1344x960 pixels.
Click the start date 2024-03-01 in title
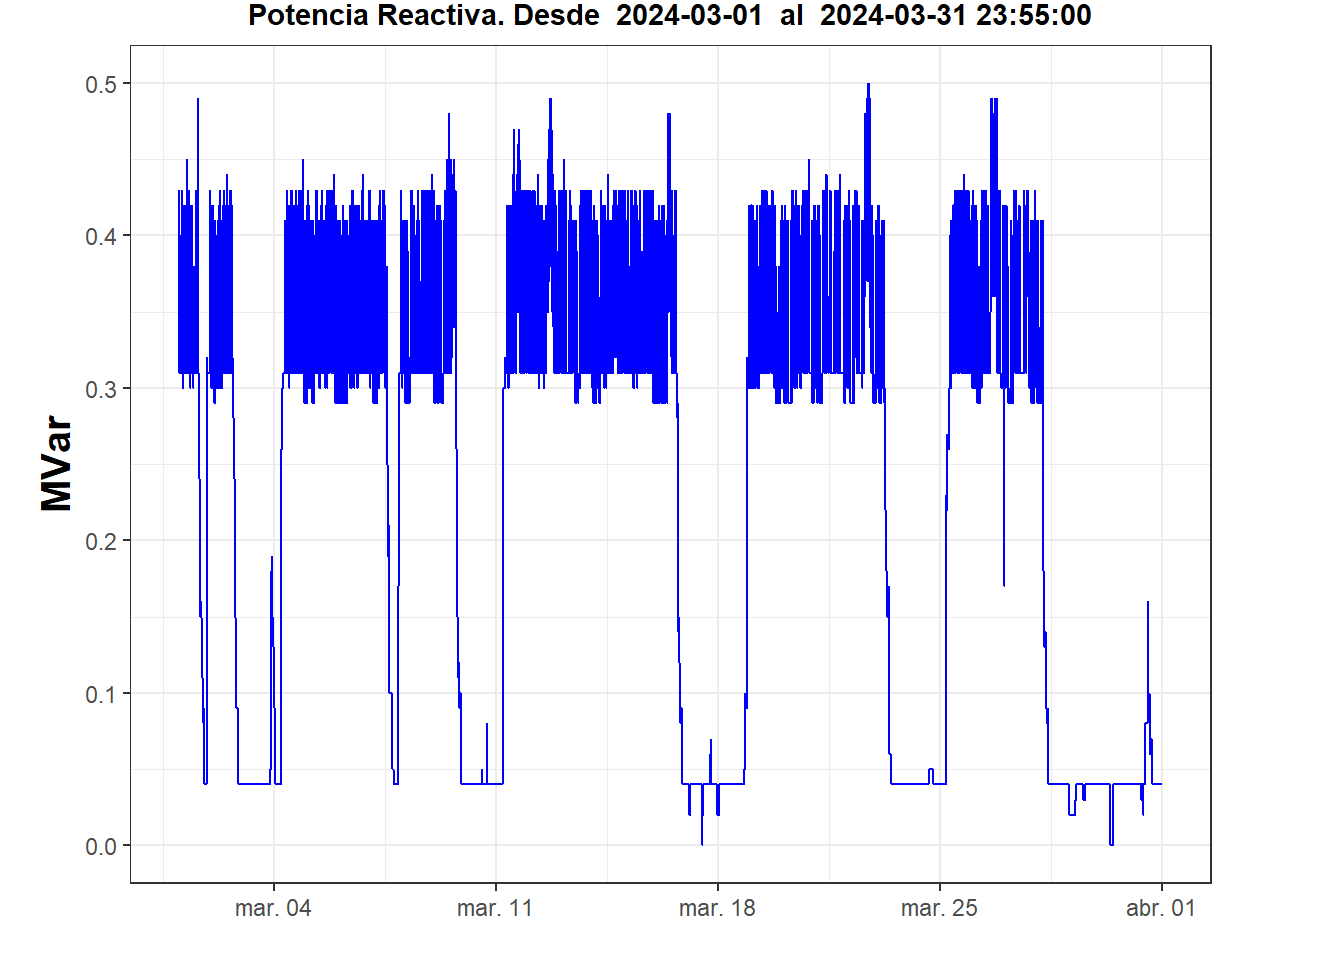point(689,16)
